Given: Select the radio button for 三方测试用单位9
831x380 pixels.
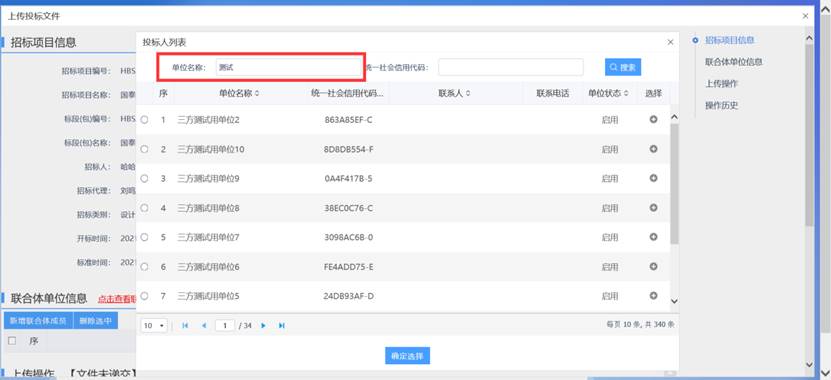Looking at the screenshot, I should [144, 179].
